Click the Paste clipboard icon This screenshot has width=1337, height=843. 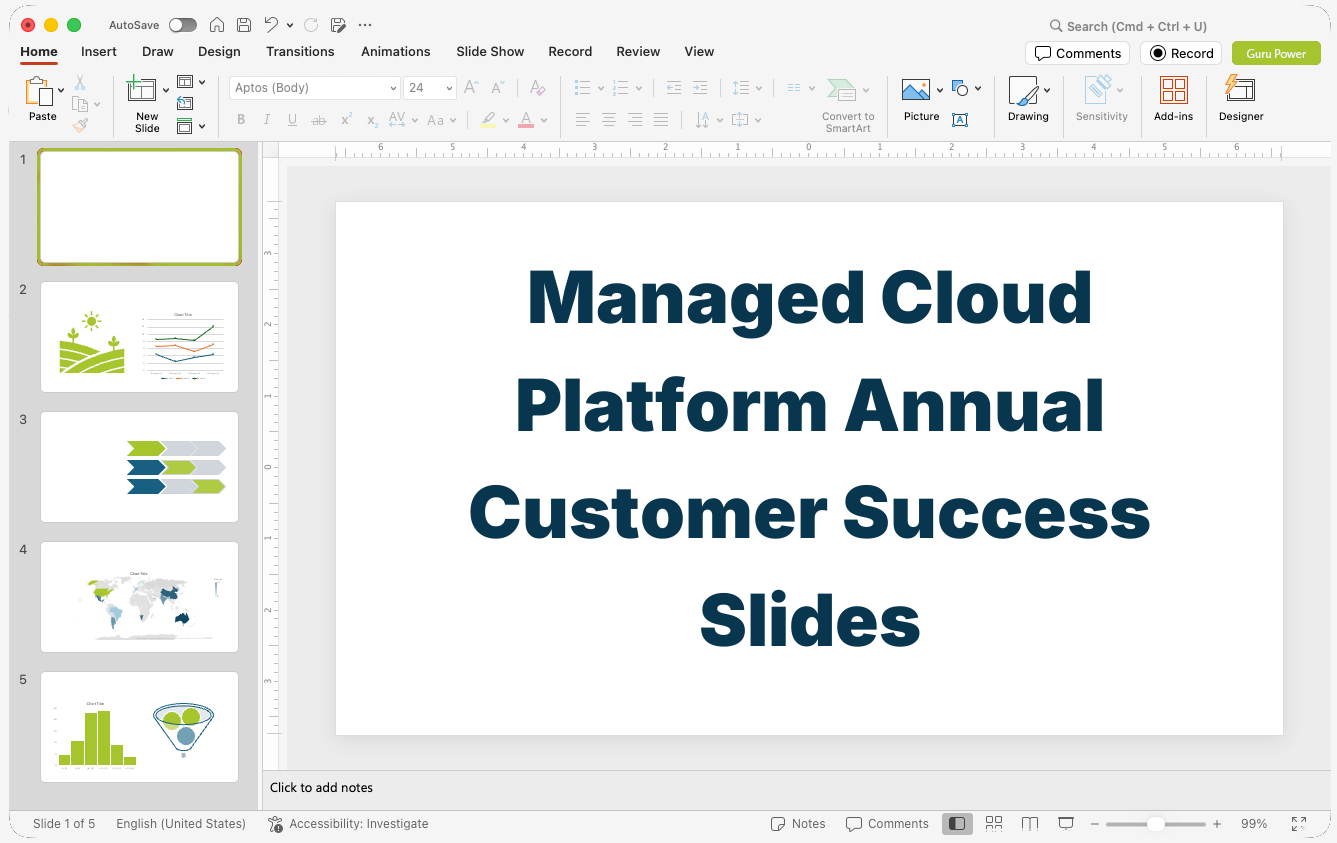pyautogui.click(x=39, y=92)
